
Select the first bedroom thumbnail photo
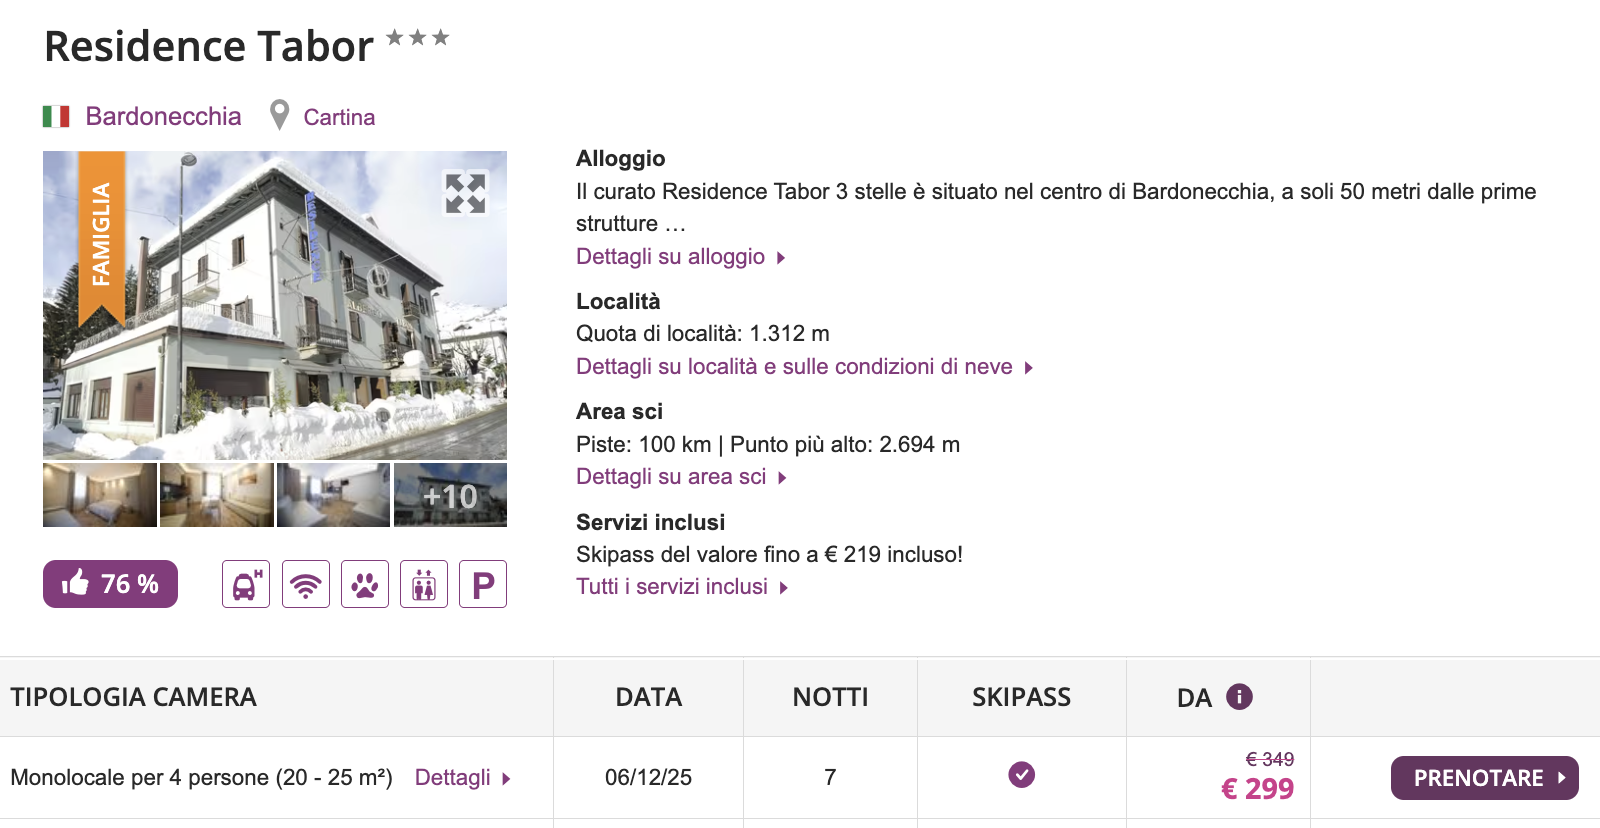click(100, 495)
